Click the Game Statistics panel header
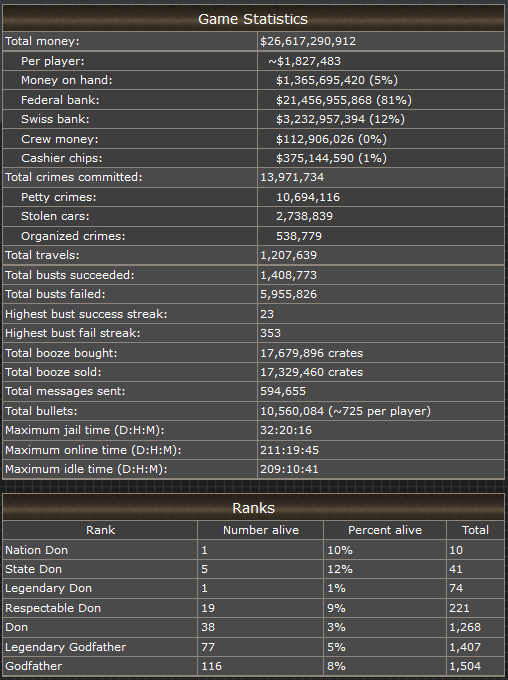 point(253,19)
